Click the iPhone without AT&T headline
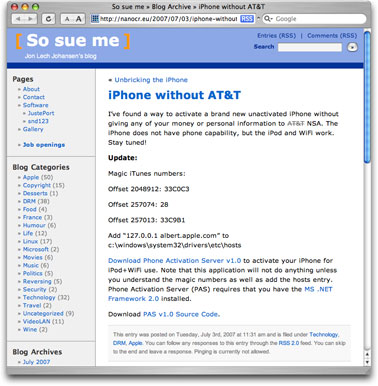Screen dimensions: 378x386 pos(174,95)
